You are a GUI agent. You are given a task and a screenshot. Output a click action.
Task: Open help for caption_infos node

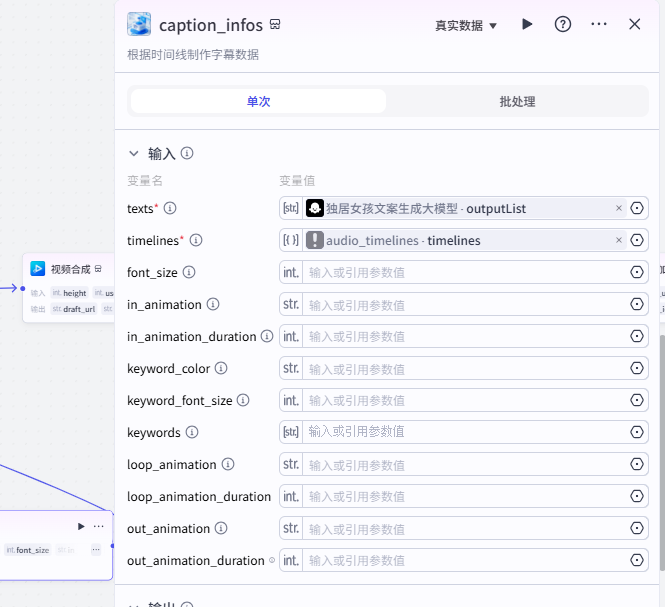tap(562, 25)
